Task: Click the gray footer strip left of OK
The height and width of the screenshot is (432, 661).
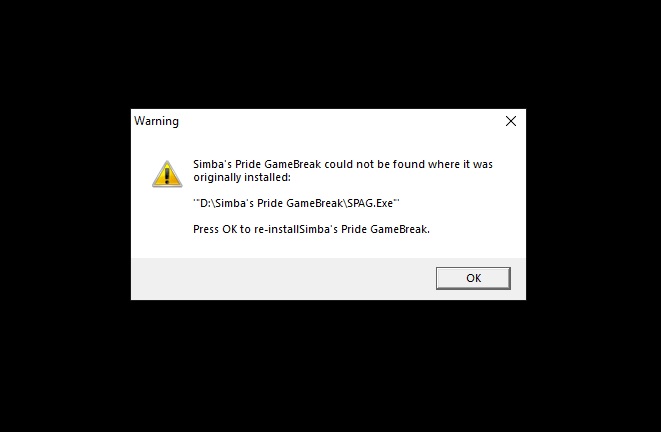Action: click(x=282, y=279)
